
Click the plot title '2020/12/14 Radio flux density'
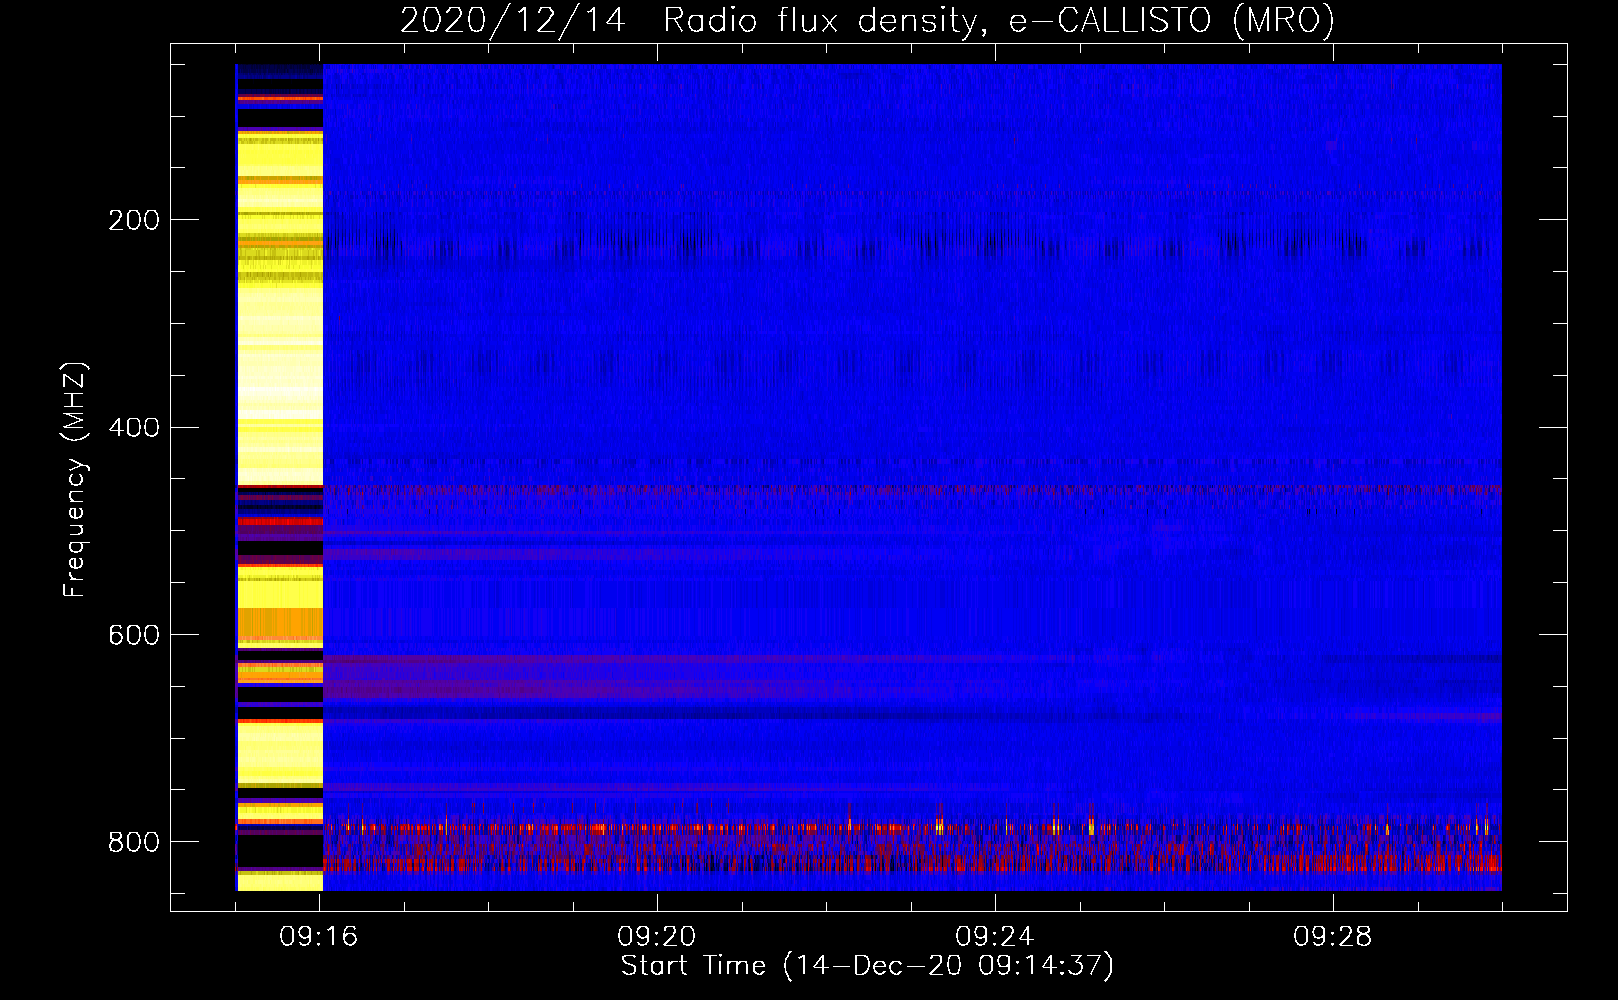click(x=868, y=20)
